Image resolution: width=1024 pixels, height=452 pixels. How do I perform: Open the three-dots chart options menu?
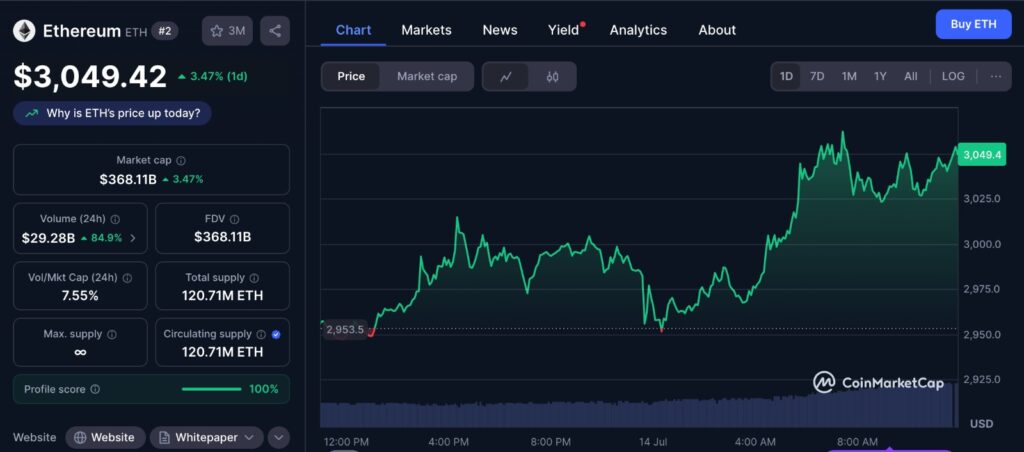tap(996, 76)
